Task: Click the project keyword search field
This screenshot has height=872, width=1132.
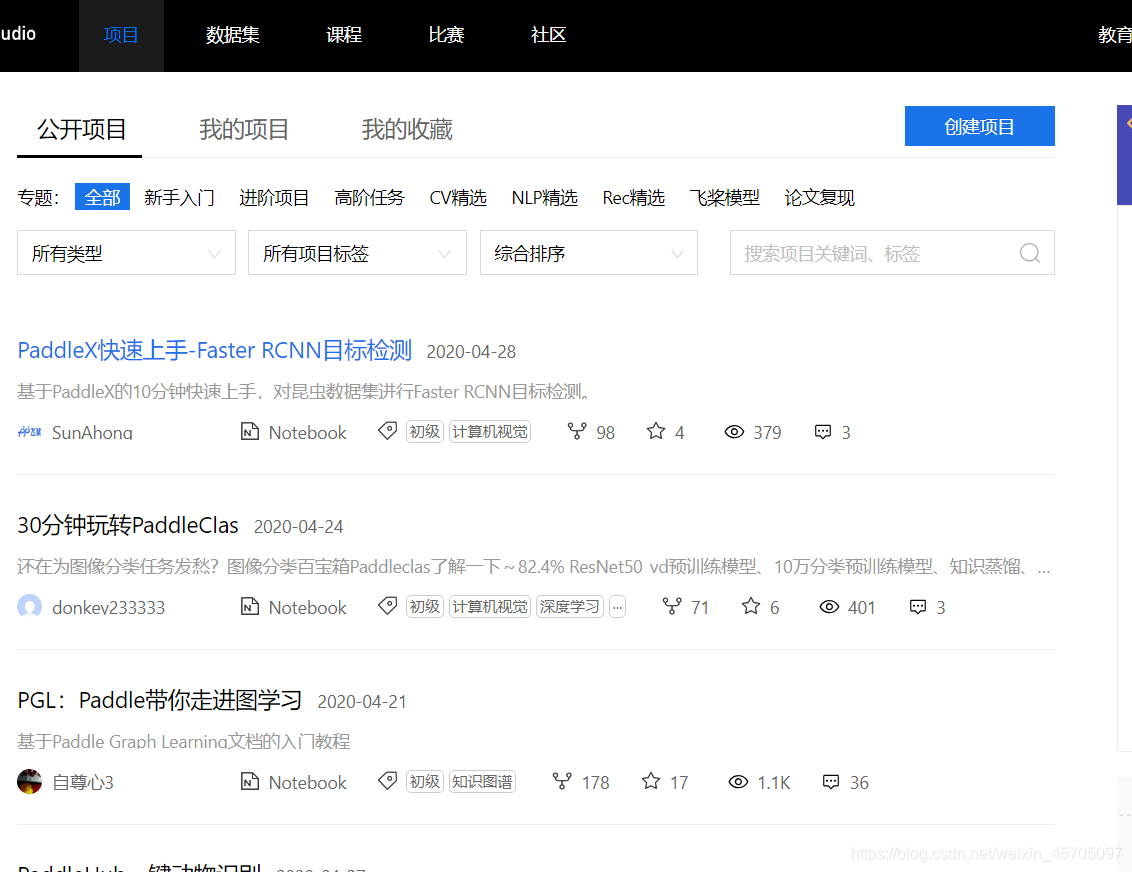Action: (x=892, y=253)
